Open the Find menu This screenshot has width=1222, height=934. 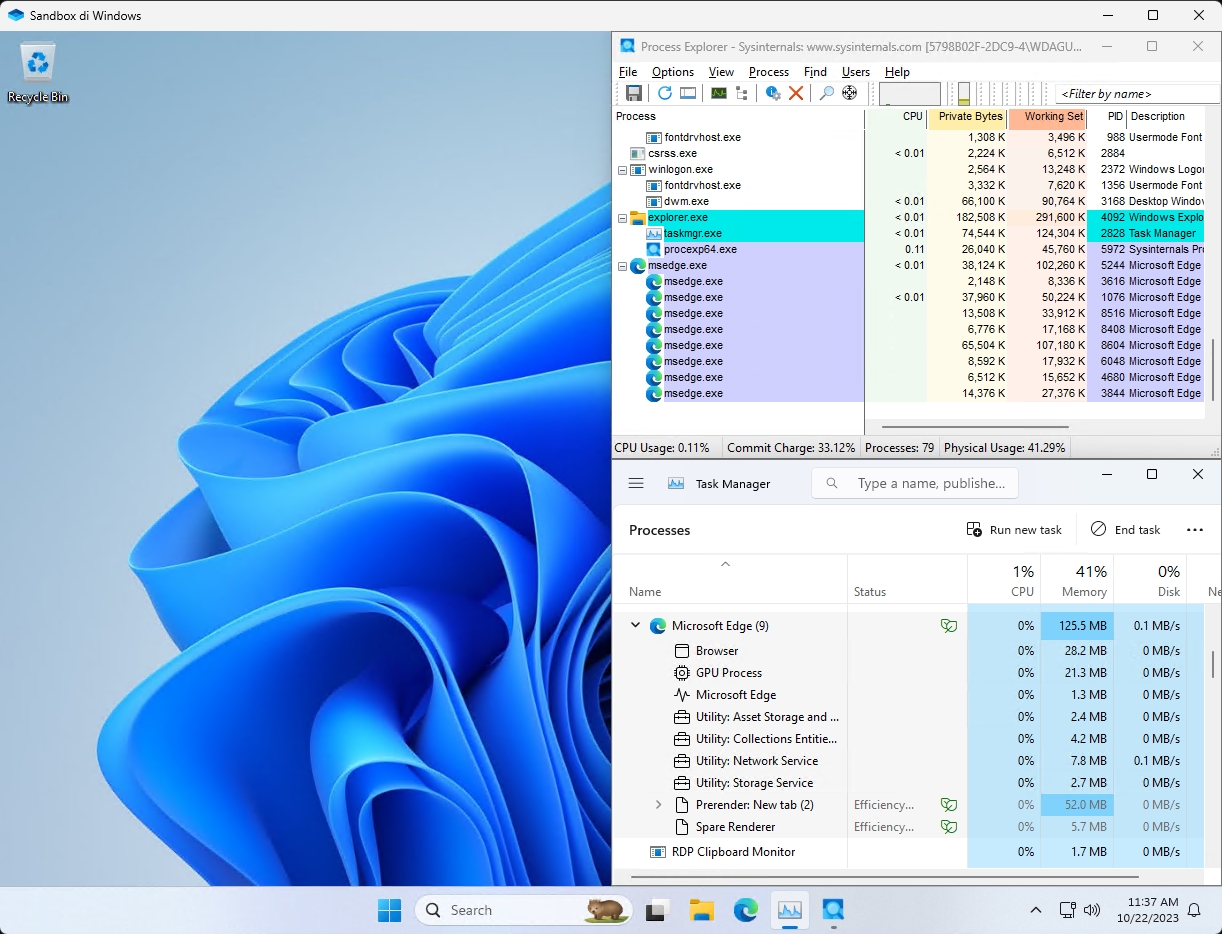[816, 72]
